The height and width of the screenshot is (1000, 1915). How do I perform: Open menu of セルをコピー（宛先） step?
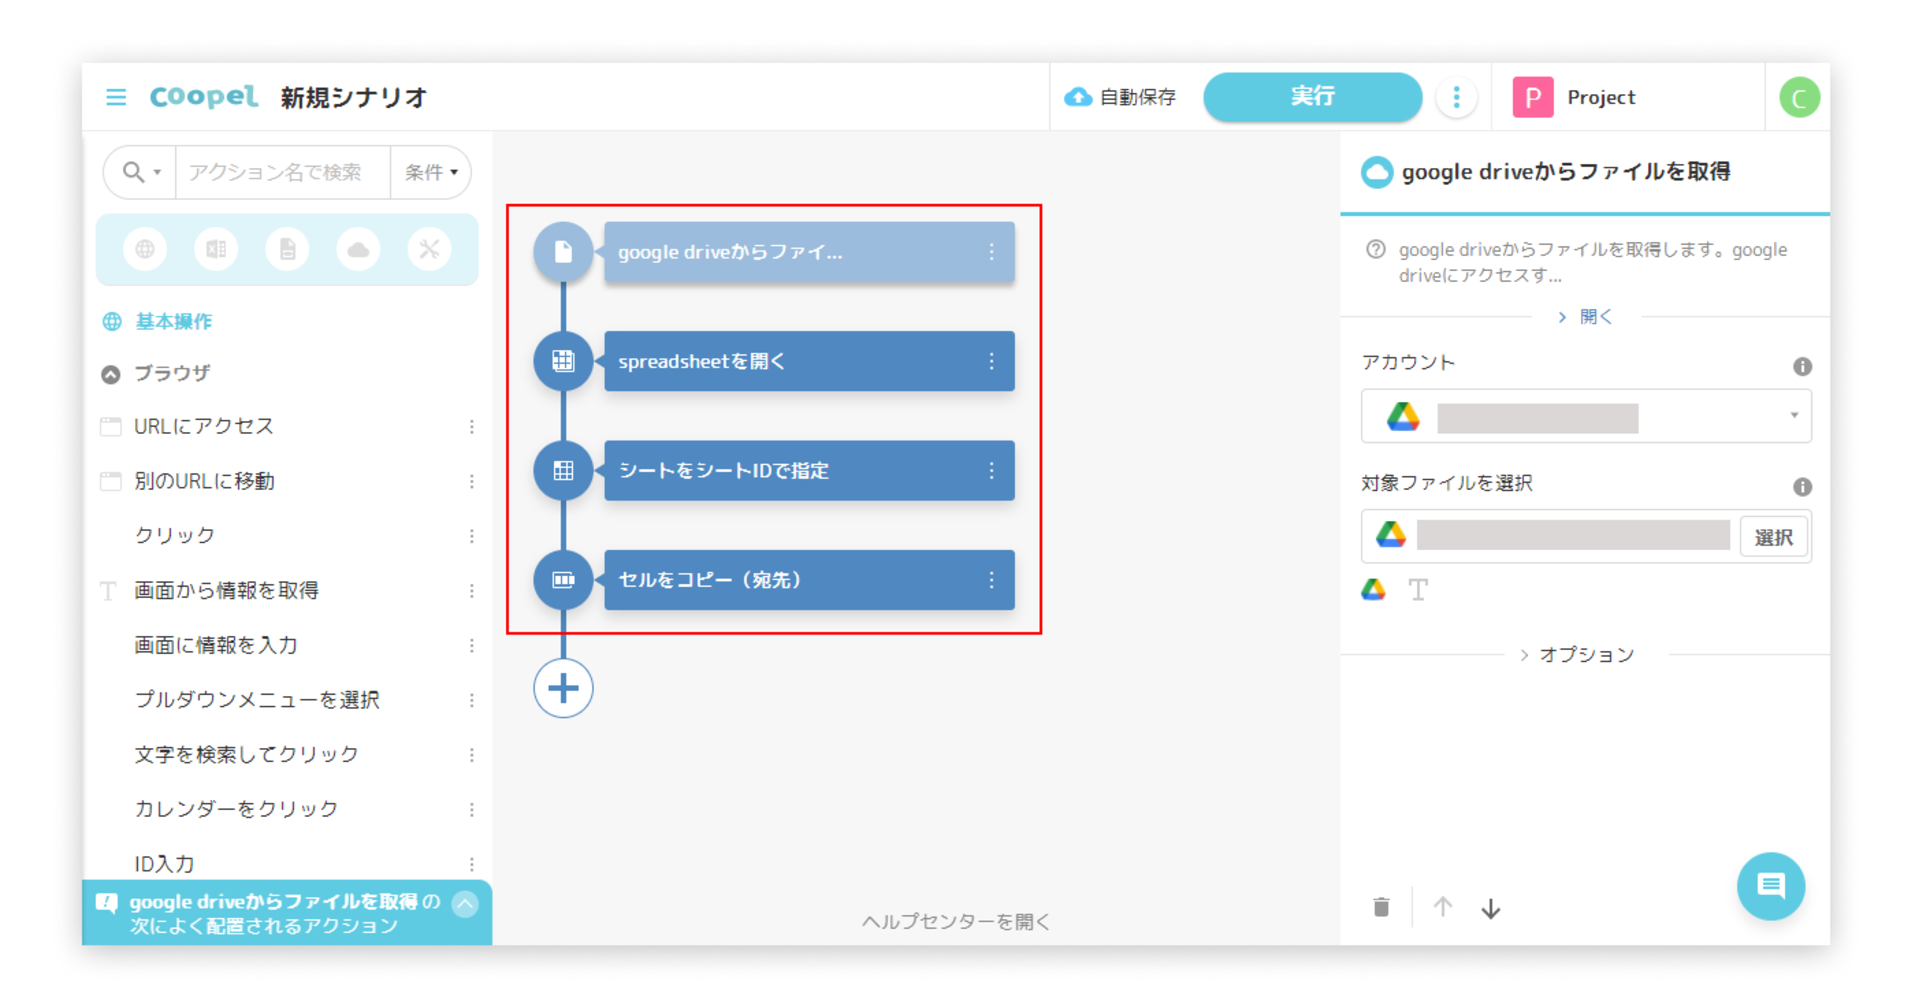tap(991, 580)
